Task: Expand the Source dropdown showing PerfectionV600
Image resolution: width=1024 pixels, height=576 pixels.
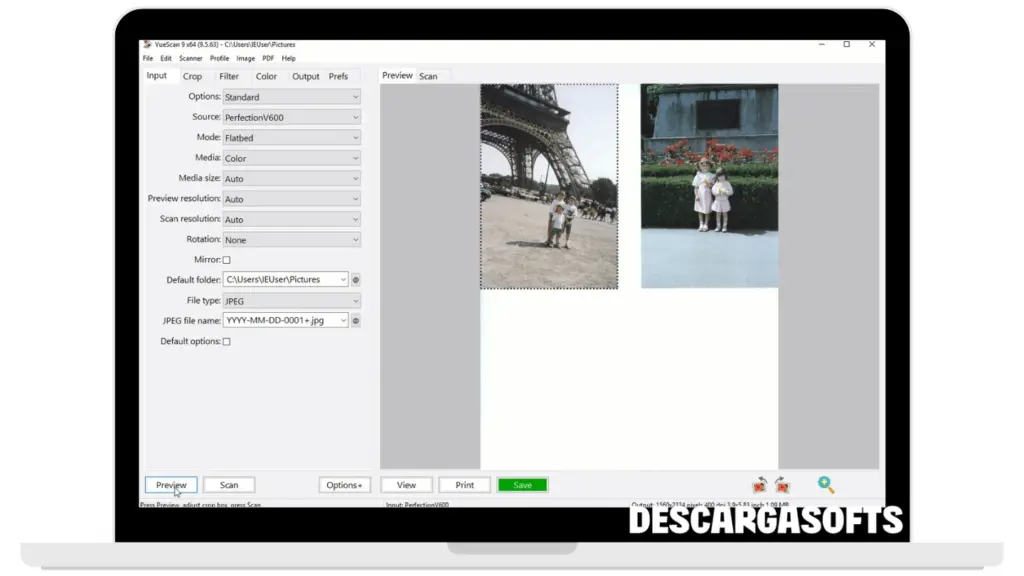Action: point(291,118)
